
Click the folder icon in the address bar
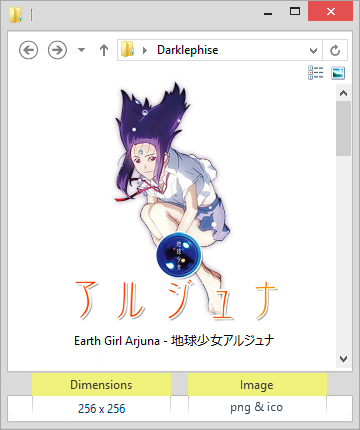pyautogui.click(x=127, y=49)
